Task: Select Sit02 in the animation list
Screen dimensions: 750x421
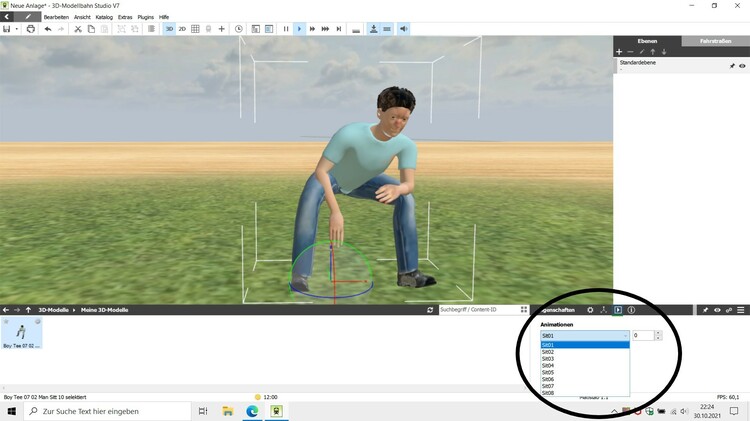Action: [x=585, y=352]
